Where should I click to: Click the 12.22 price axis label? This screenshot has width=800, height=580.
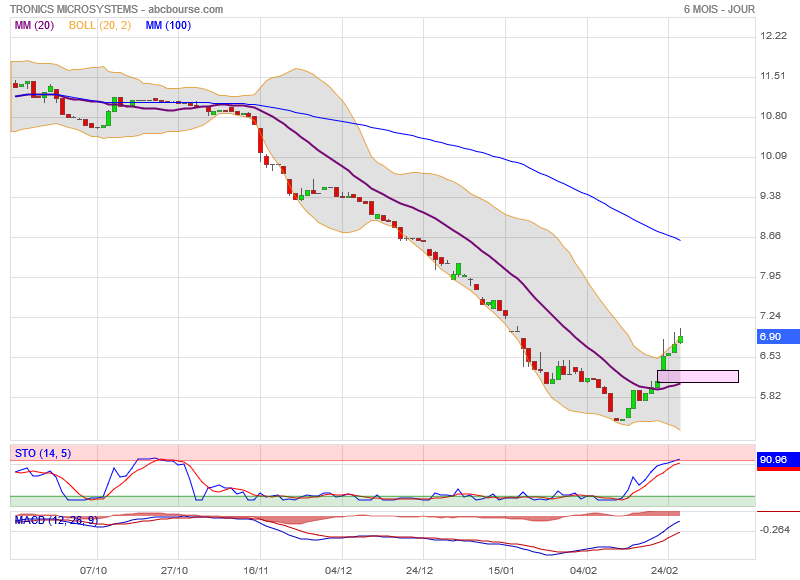[x=773, y=36]
